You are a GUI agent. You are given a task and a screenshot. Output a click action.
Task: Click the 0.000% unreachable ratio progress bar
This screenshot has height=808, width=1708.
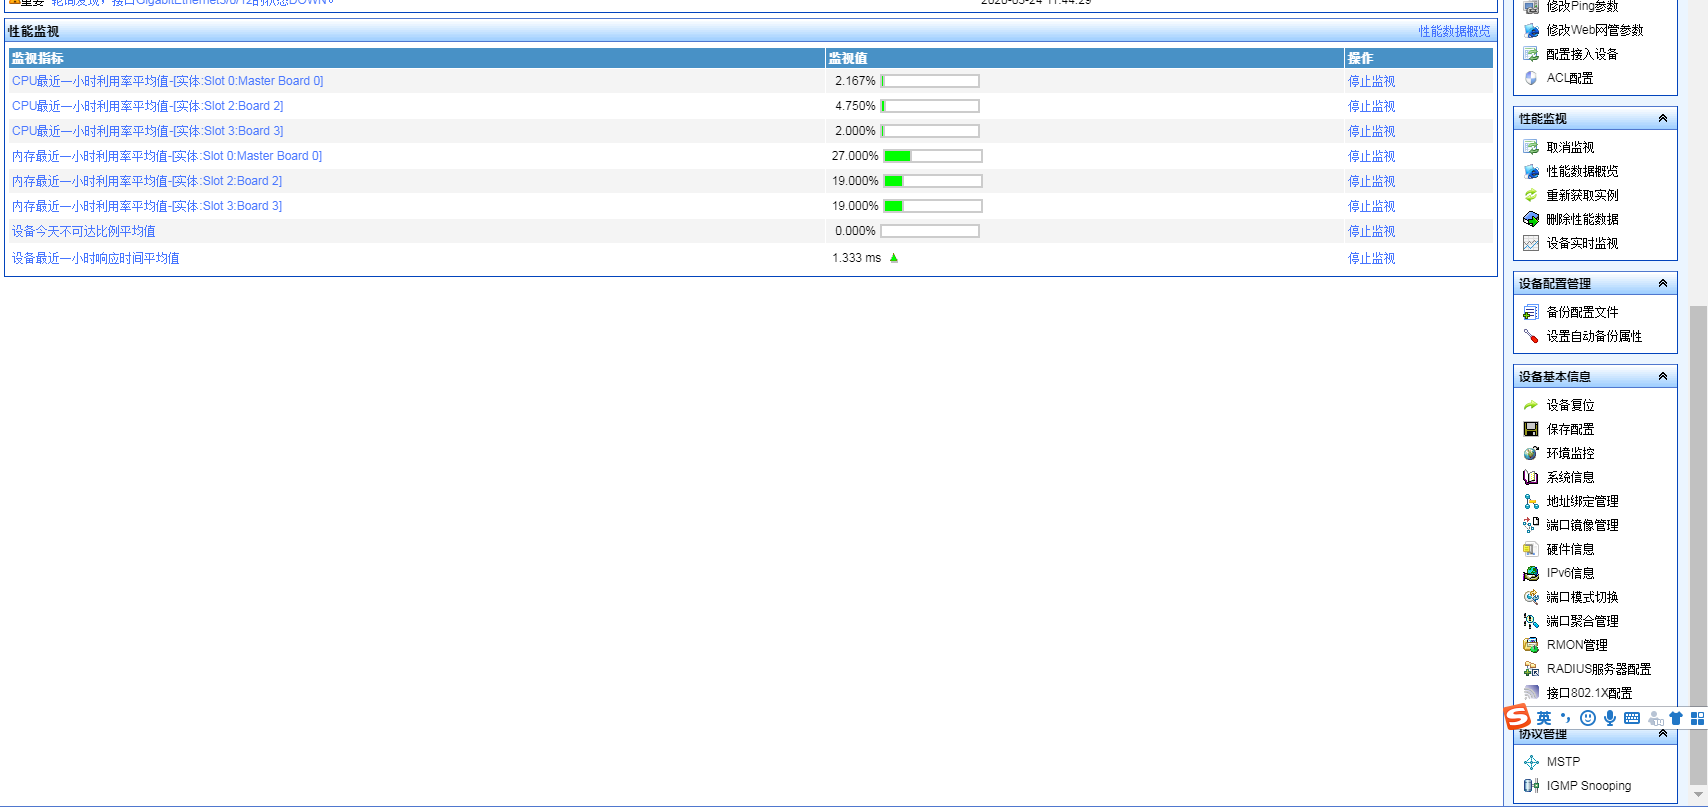(930, 231)
